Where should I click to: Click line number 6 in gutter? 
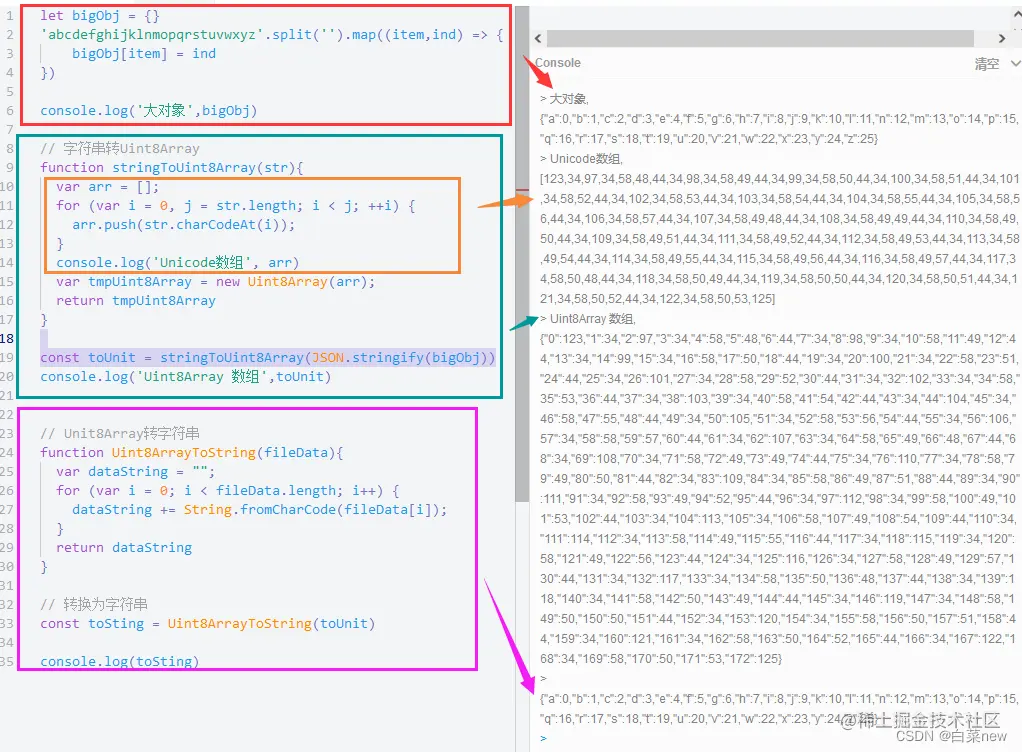[9, 111]
